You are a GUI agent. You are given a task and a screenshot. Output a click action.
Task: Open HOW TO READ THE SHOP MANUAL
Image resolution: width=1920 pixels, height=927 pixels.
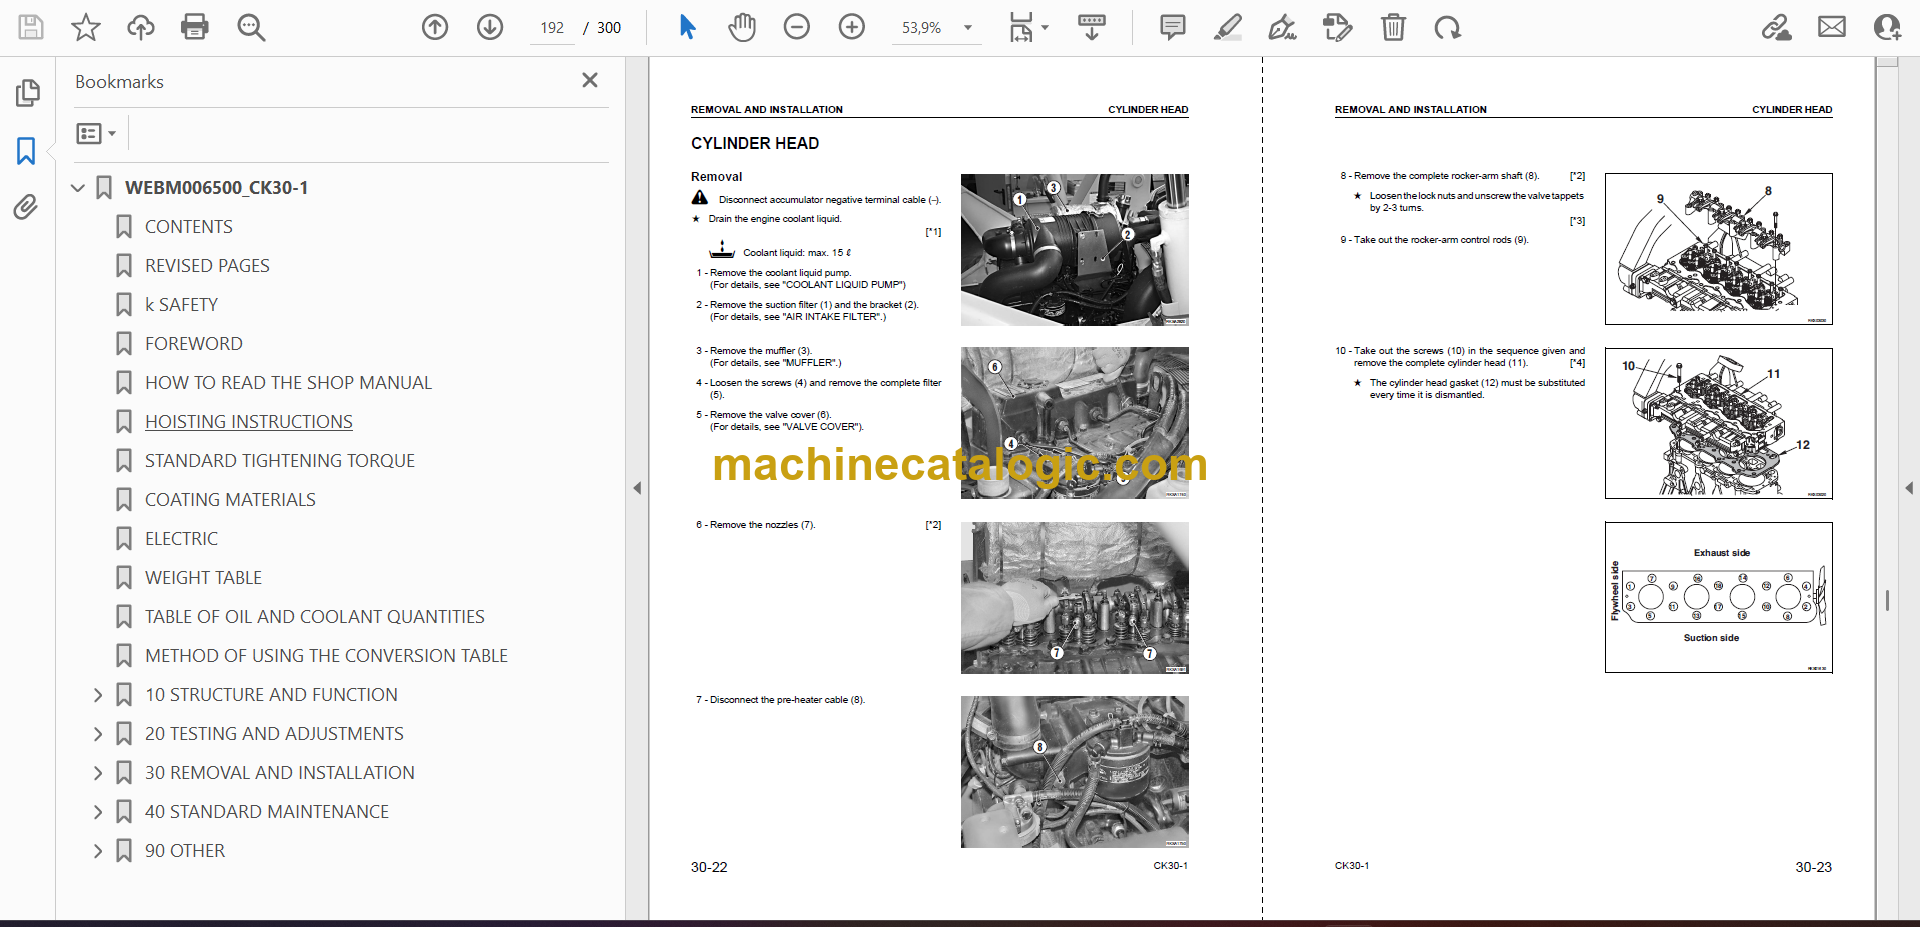point(288,383)
